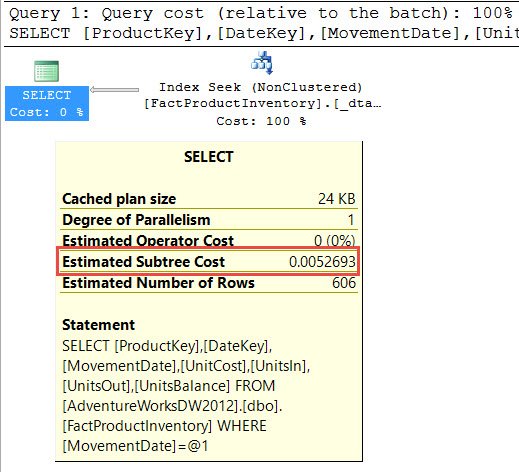This screenshot has height=472, width=519.
Task: Click the Estimated Operator Cost label
Action: pos(148,241)
